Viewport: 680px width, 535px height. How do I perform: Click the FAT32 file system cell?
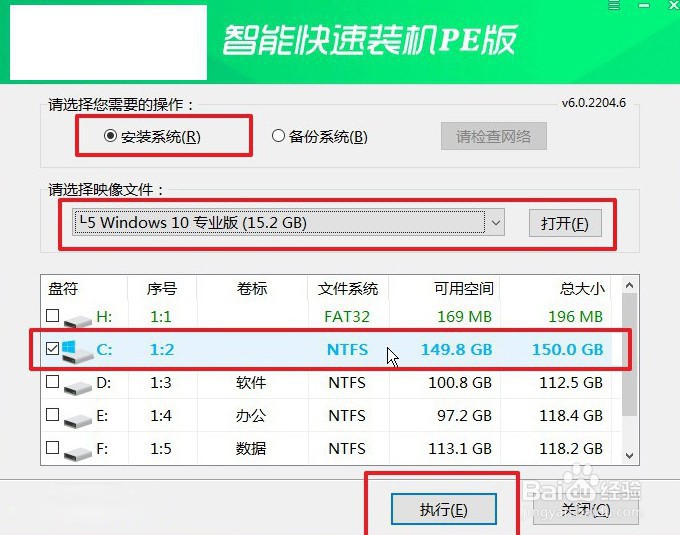[347, 316]
